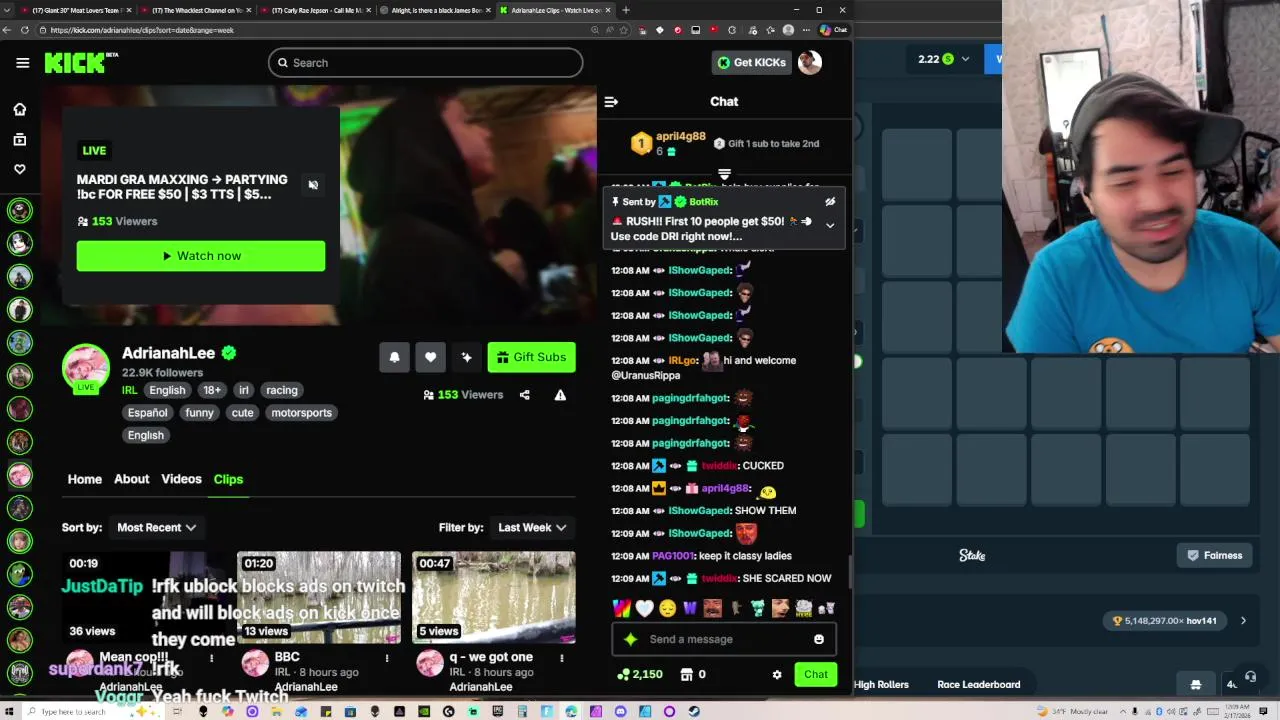Open the Home icon in sidebar

pos(19,109)
